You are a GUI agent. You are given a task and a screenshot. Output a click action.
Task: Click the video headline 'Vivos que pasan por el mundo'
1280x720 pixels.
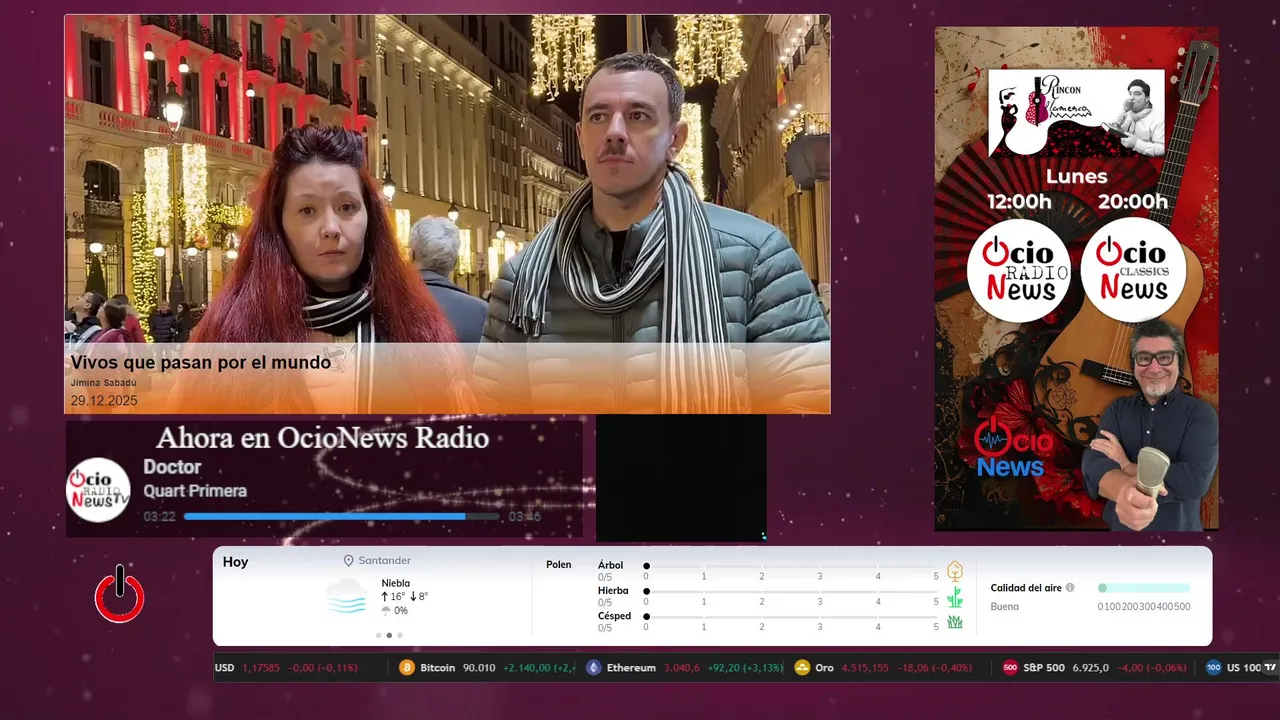click(x=200, y=363)
